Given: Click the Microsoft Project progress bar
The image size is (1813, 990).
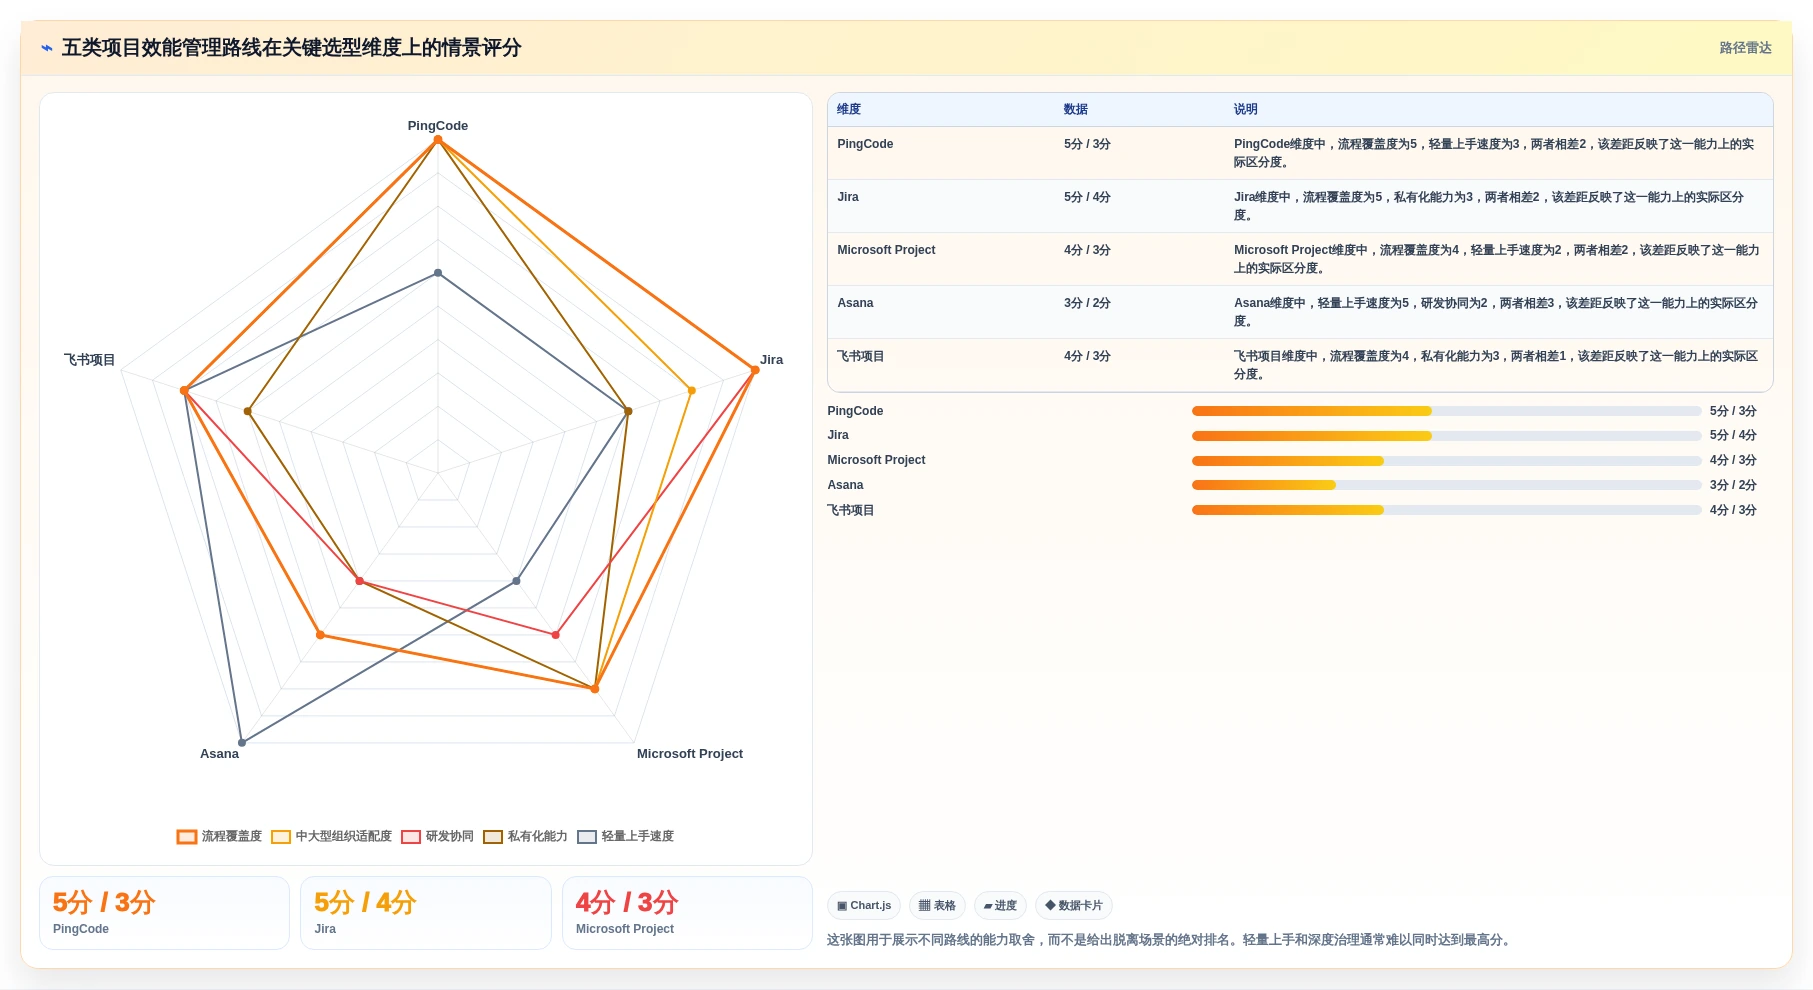Looking at the screenshot, I should coord(1446,461).
